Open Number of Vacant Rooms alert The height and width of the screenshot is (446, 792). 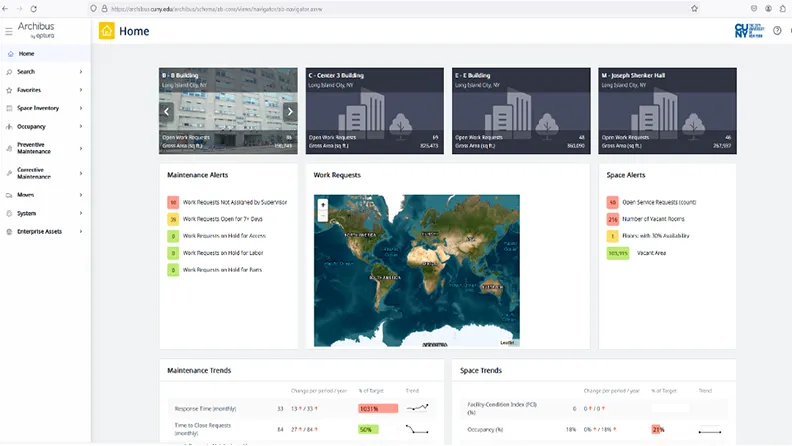point(646,219)
